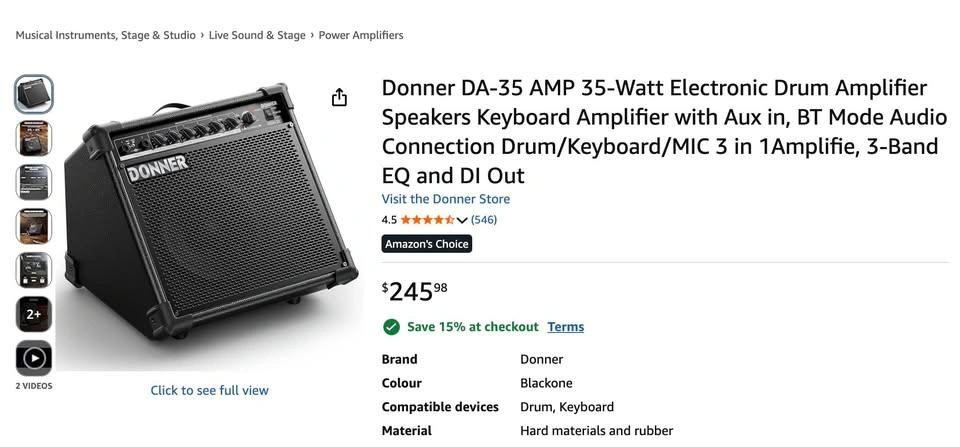Click the Amazon's Choice badge
Image resolution: width=960 pixels, height=447 pixels.
pos(426,244)
